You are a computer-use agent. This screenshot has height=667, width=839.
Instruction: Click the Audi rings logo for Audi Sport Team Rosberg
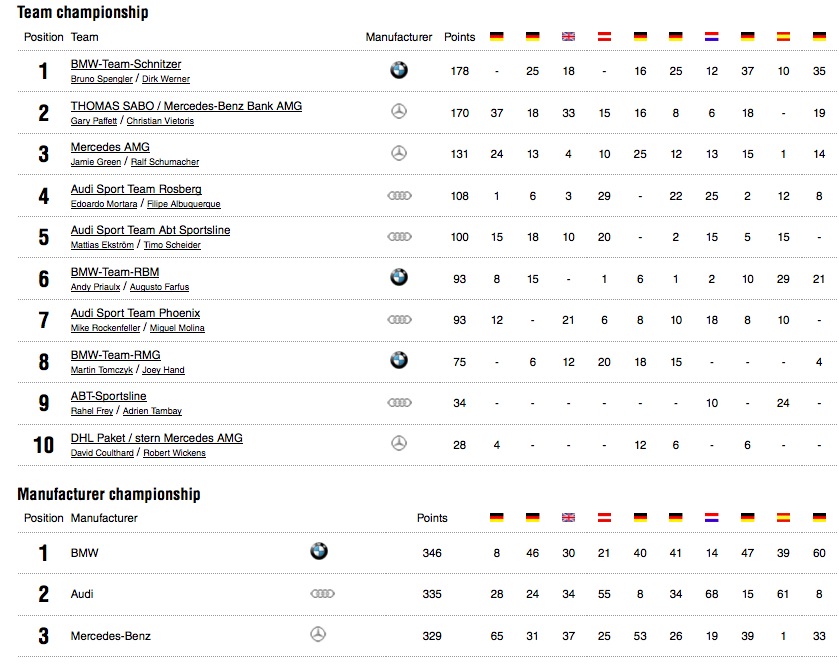399,196
